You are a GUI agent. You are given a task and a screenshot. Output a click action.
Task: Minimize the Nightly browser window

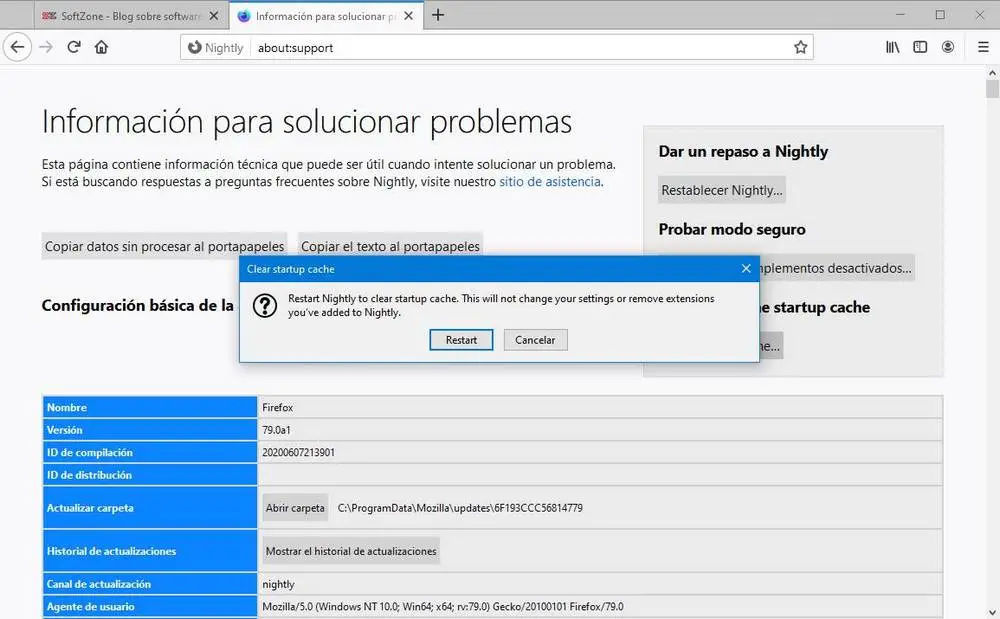901,15
